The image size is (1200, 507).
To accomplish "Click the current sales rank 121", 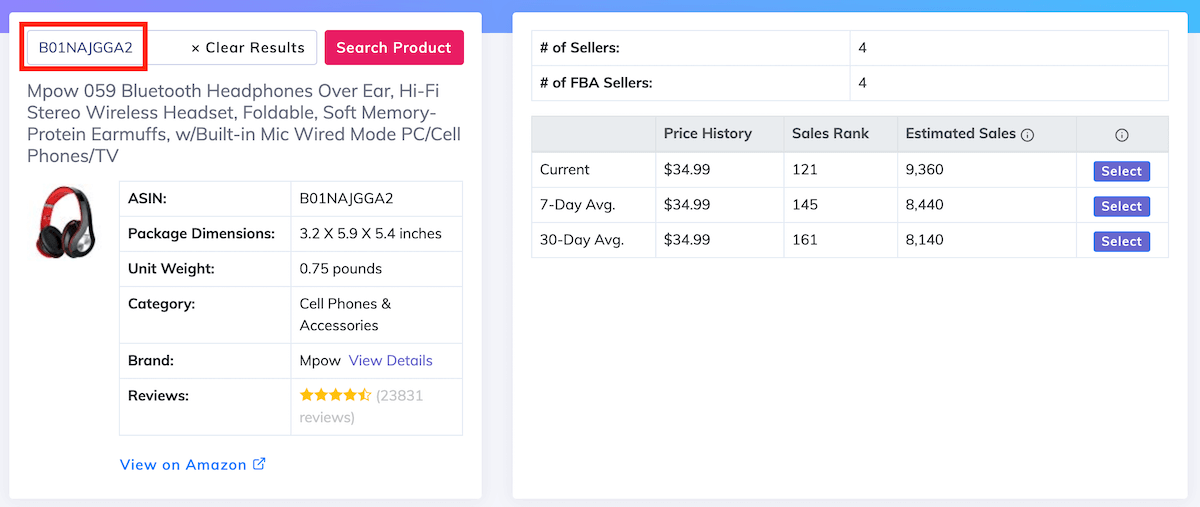I will tap(804, 169).
